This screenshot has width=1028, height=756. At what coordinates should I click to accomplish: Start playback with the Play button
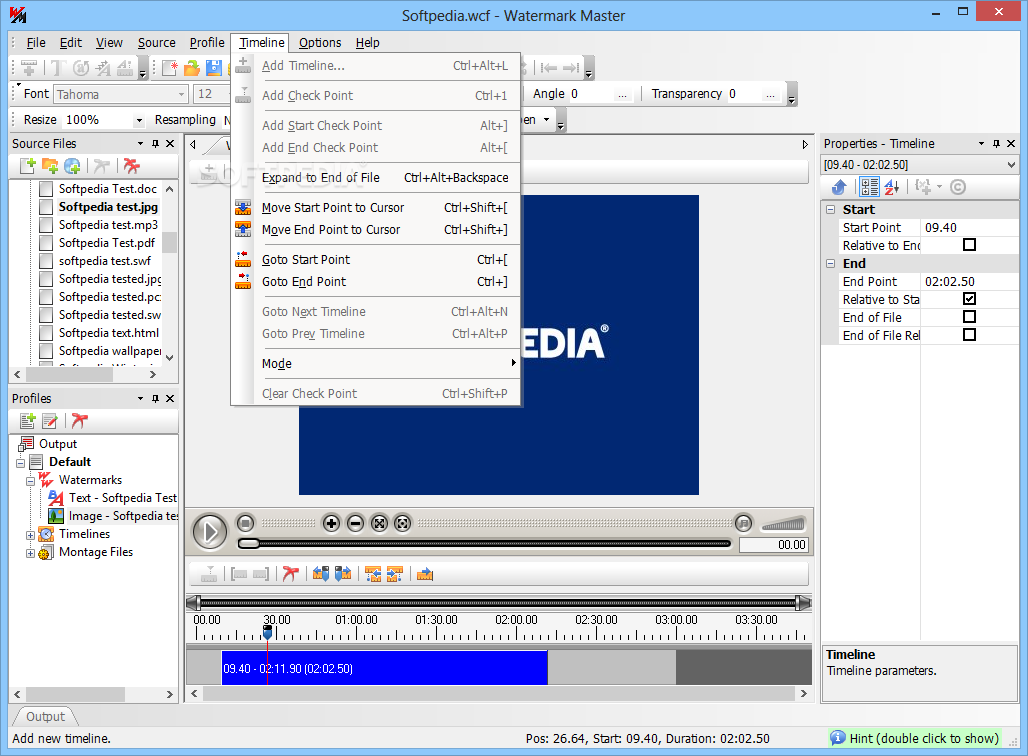(210, 532)
